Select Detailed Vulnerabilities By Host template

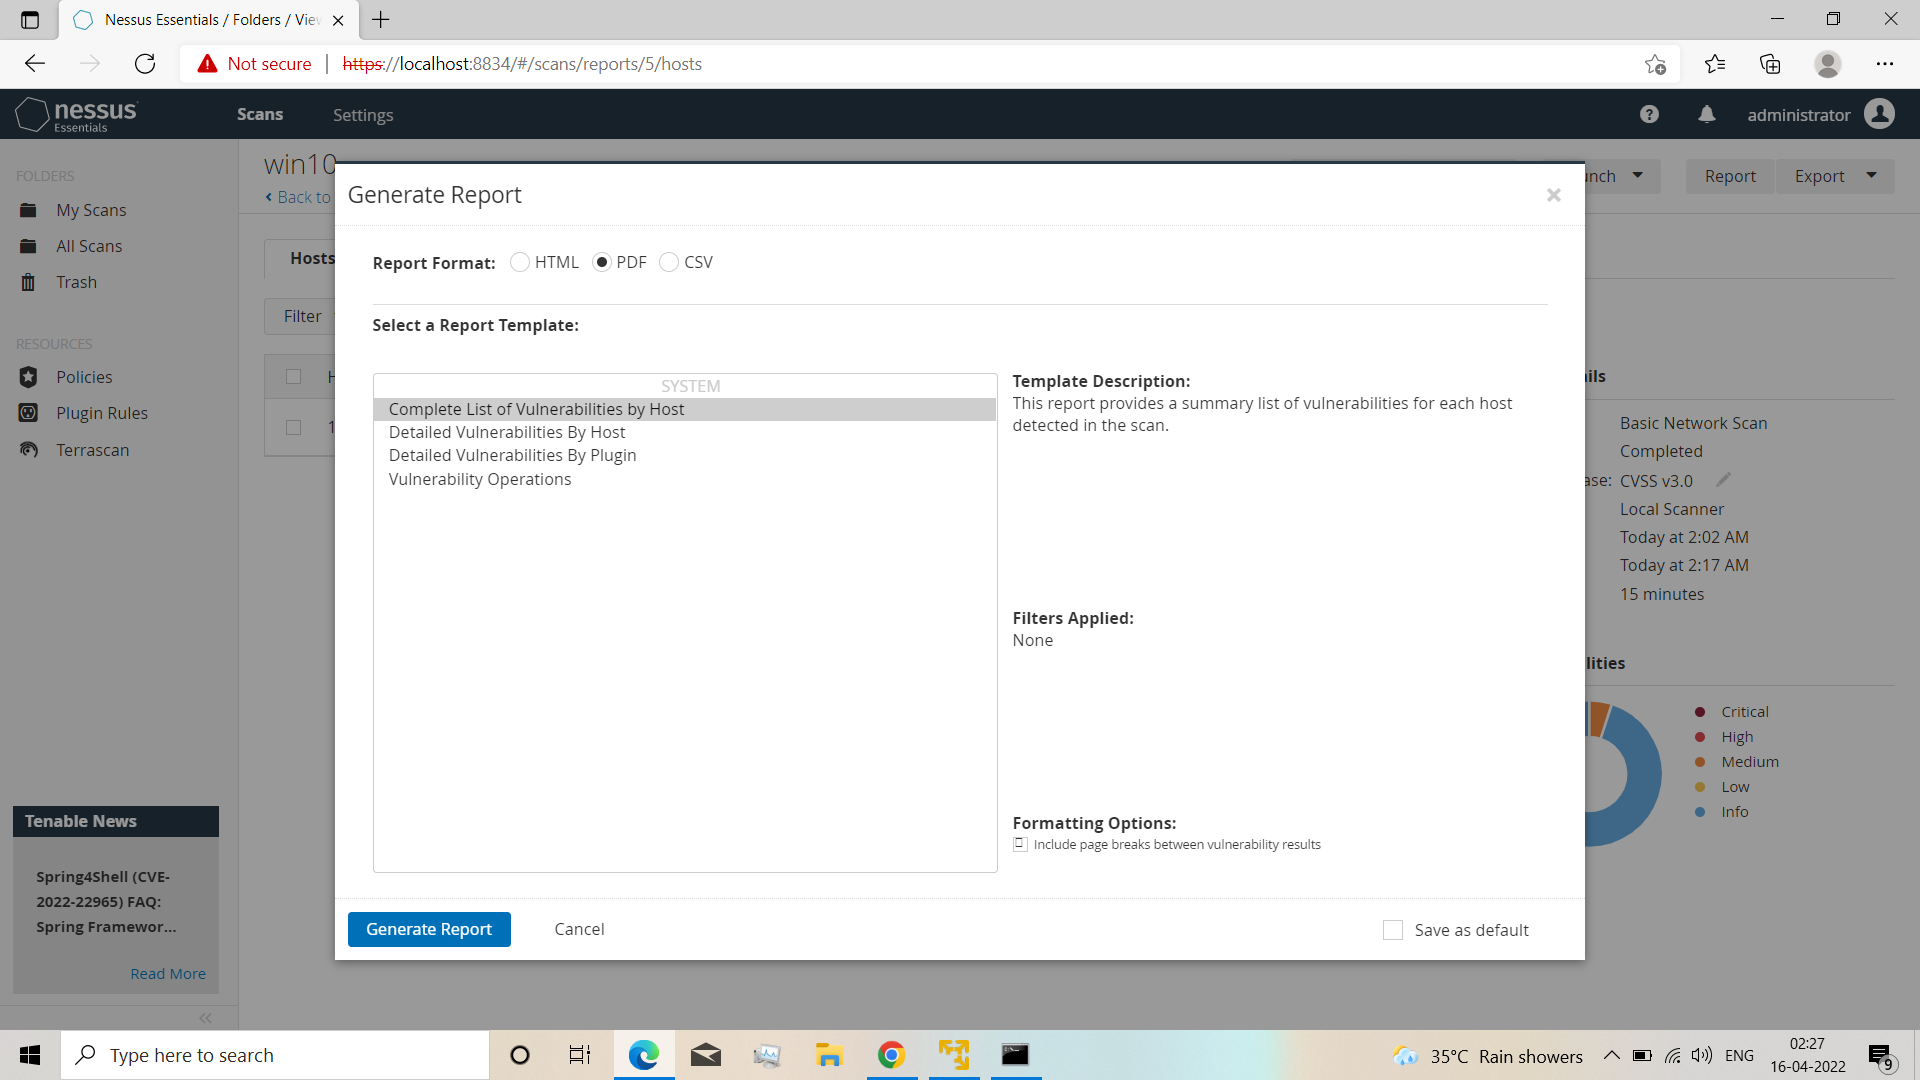pos(685,432)
